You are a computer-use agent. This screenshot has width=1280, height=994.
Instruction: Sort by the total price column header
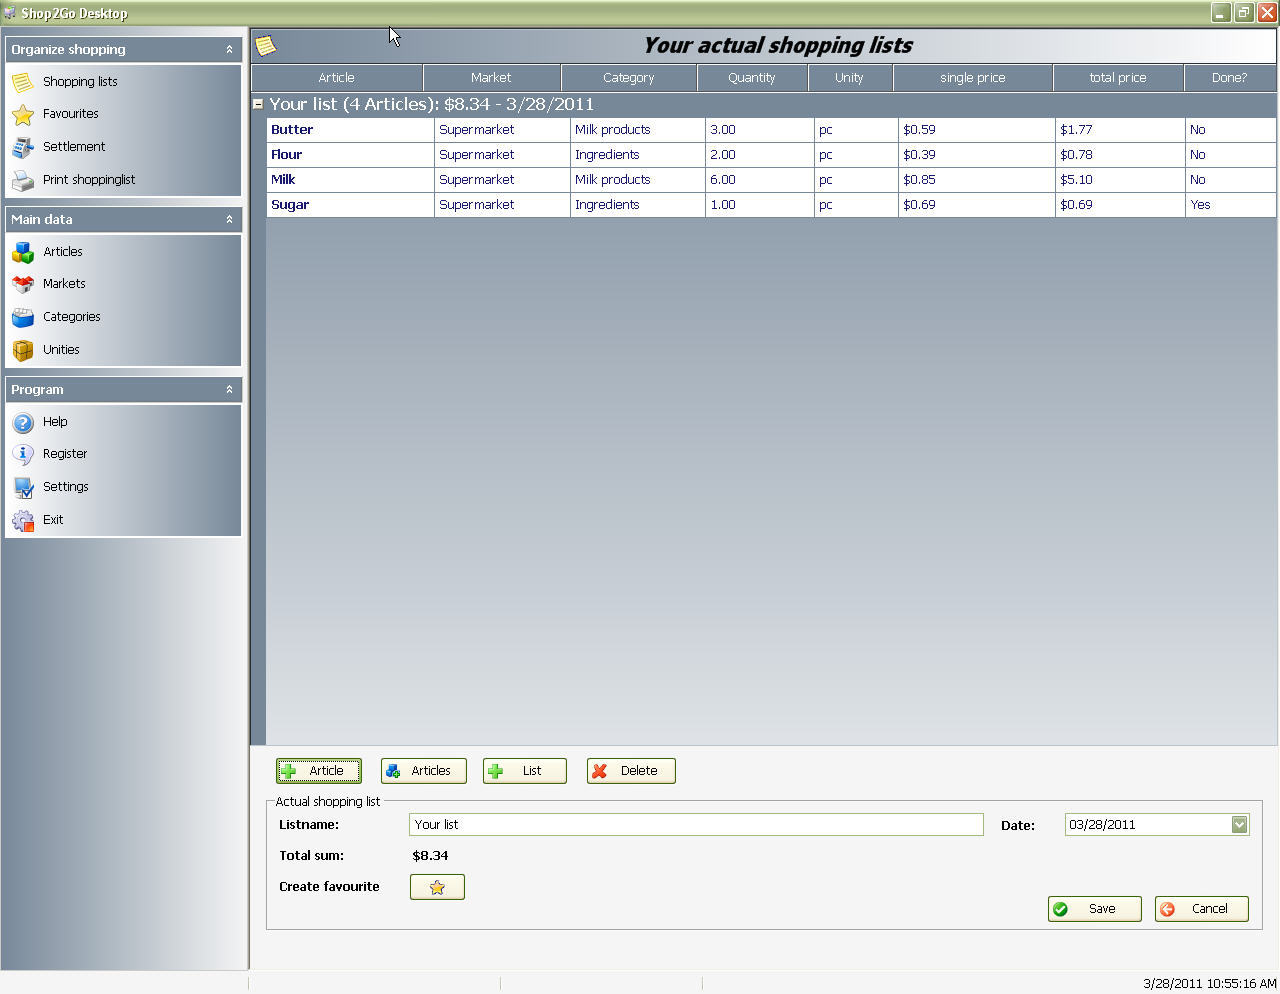tap(1118, 78)
